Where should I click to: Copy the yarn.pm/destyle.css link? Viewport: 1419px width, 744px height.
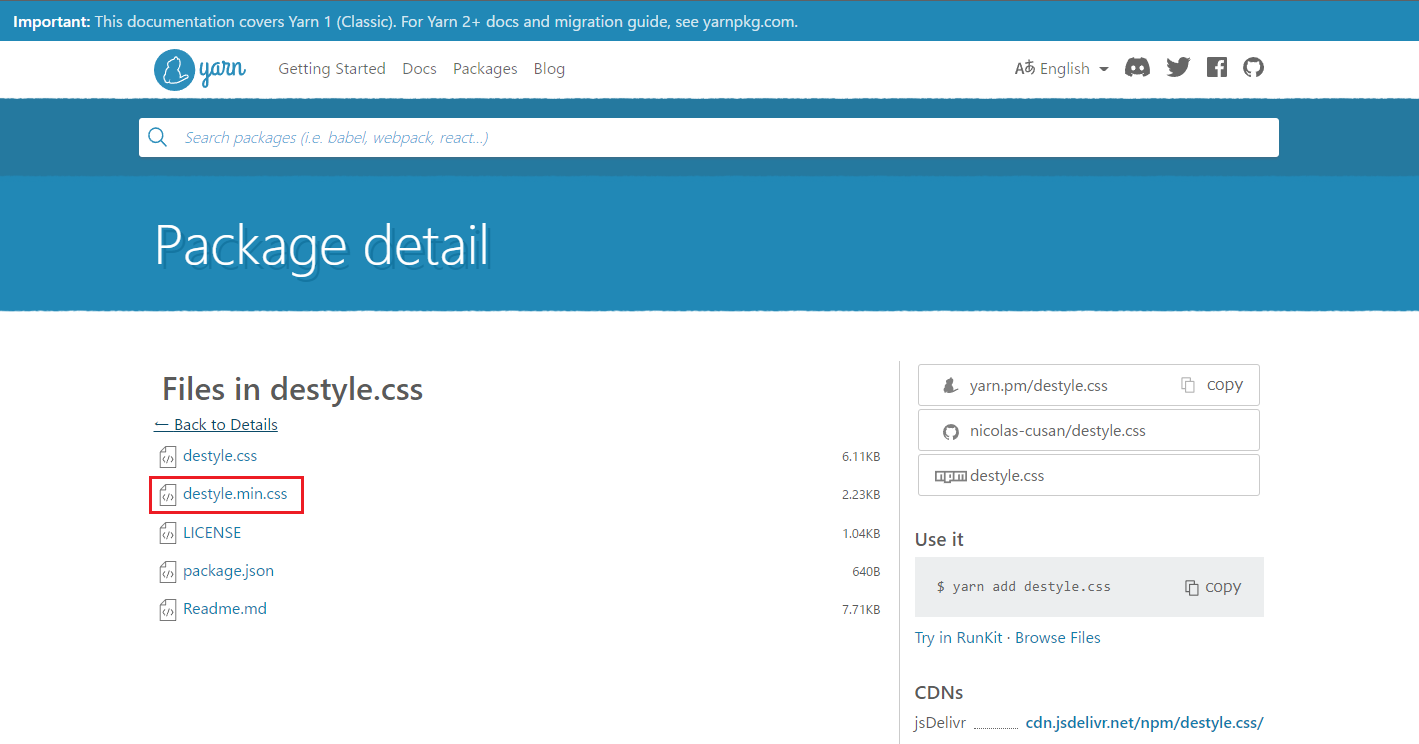pos(1212,385)
